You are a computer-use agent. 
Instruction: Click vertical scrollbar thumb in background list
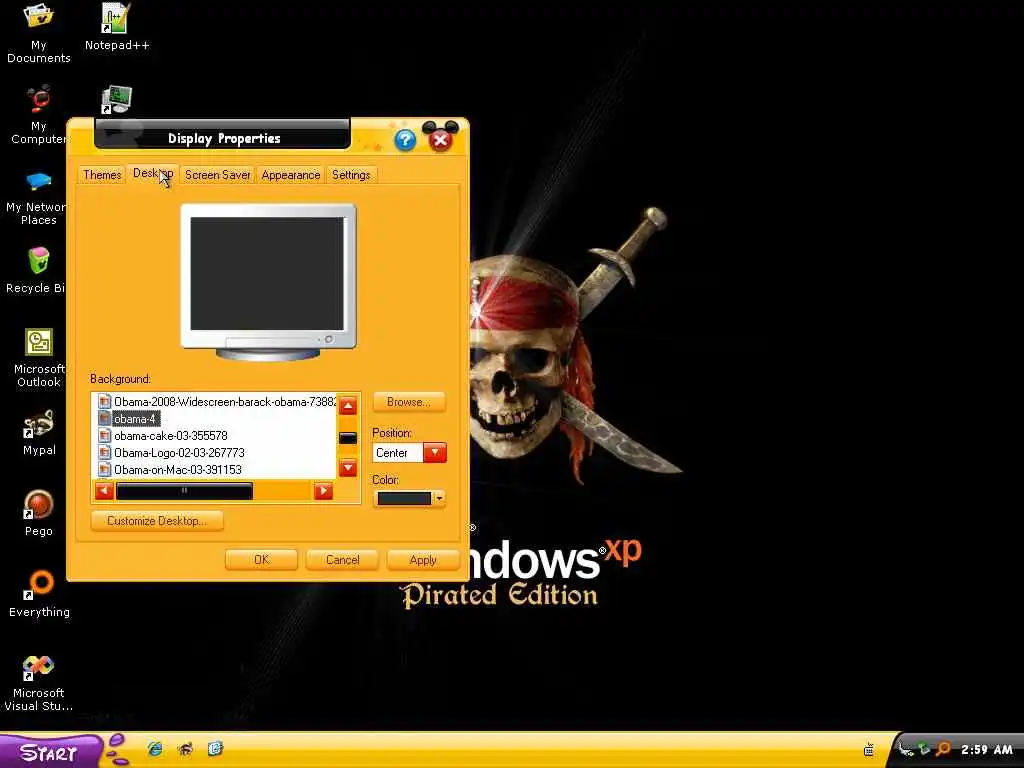pos(348,438)
